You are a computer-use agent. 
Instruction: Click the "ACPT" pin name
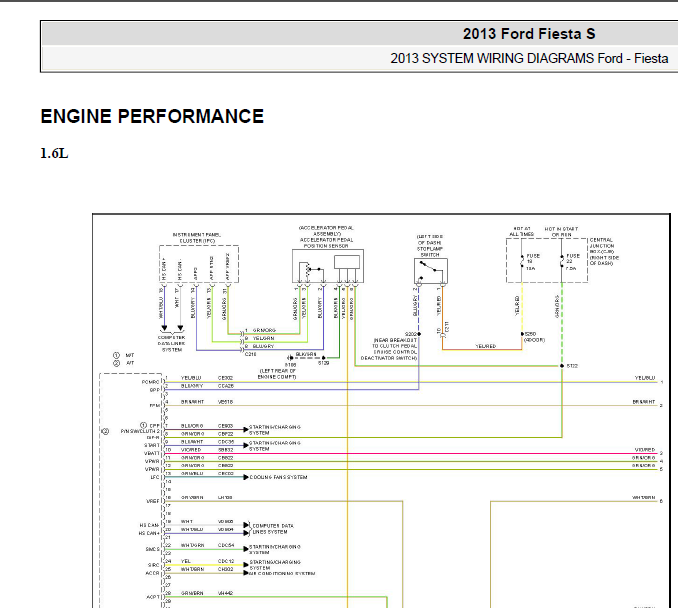153,597
